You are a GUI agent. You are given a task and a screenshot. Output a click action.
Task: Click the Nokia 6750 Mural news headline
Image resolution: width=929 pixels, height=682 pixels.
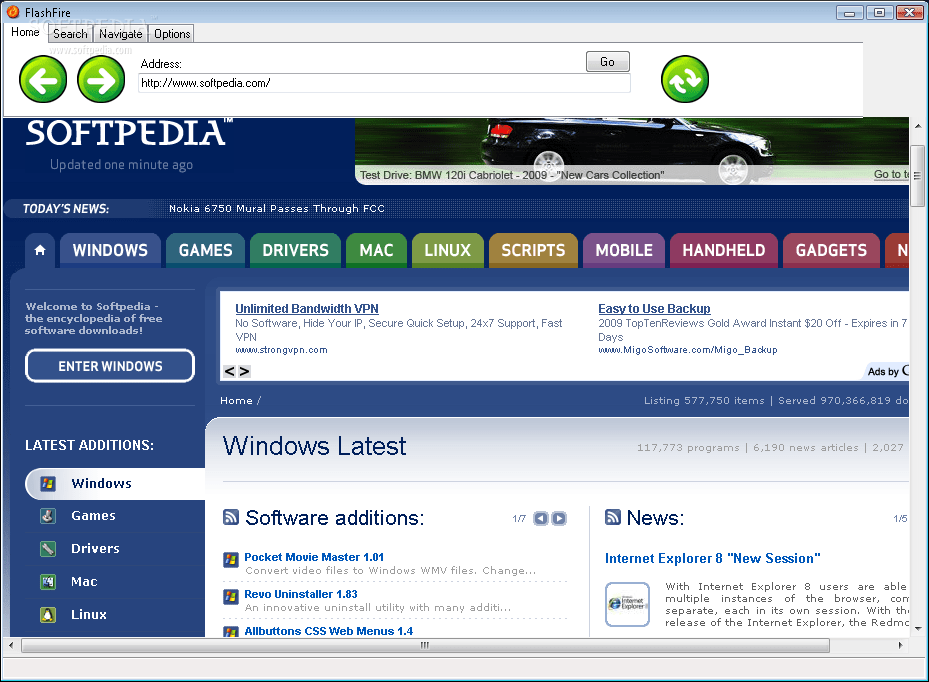pyautogui.click(x=277, y=209)
